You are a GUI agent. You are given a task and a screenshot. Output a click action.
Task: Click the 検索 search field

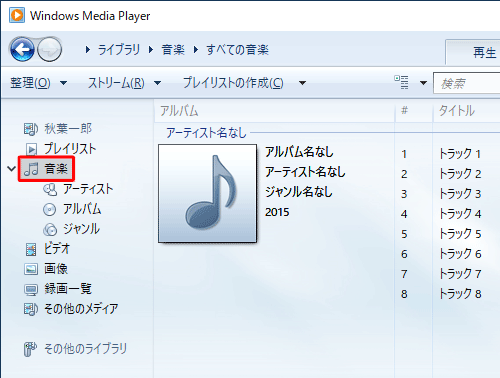coord(467,83)
